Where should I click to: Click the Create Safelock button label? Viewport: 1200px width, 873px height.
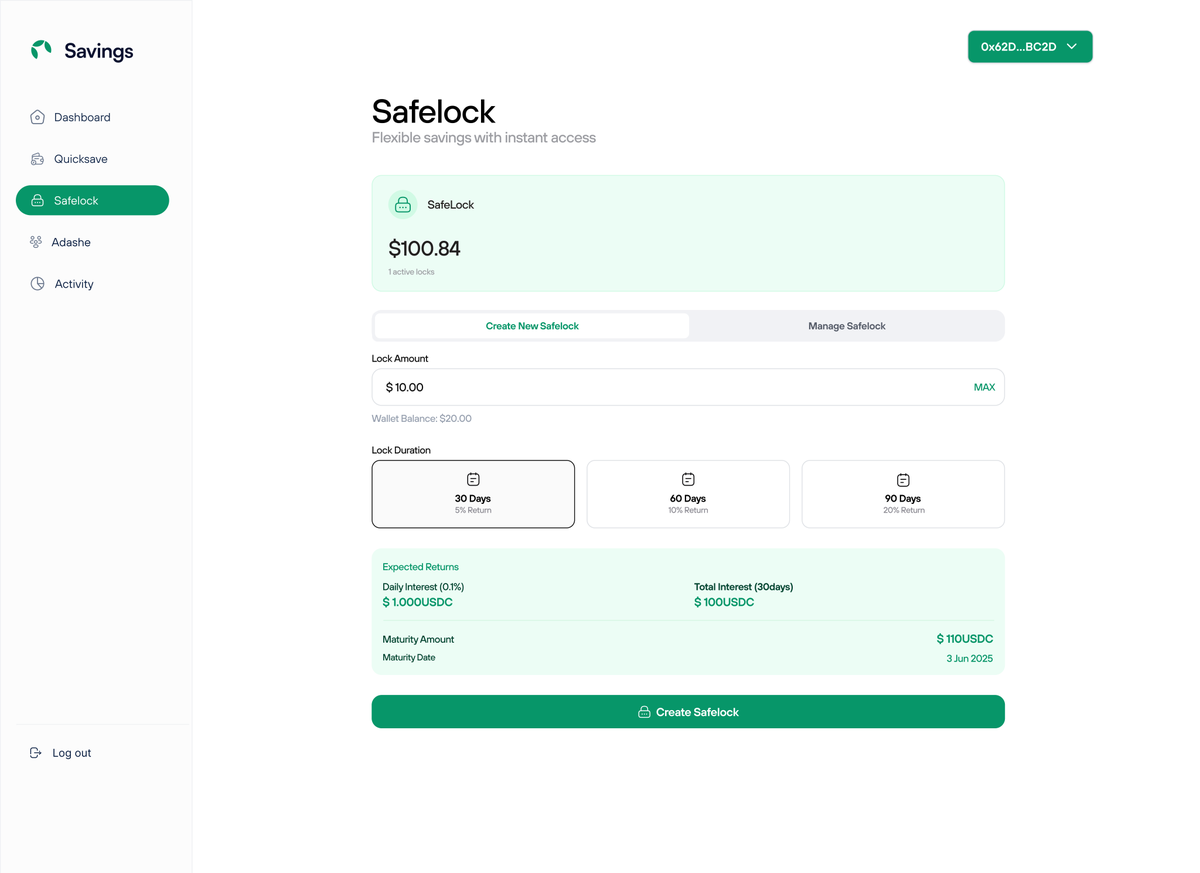697,712
